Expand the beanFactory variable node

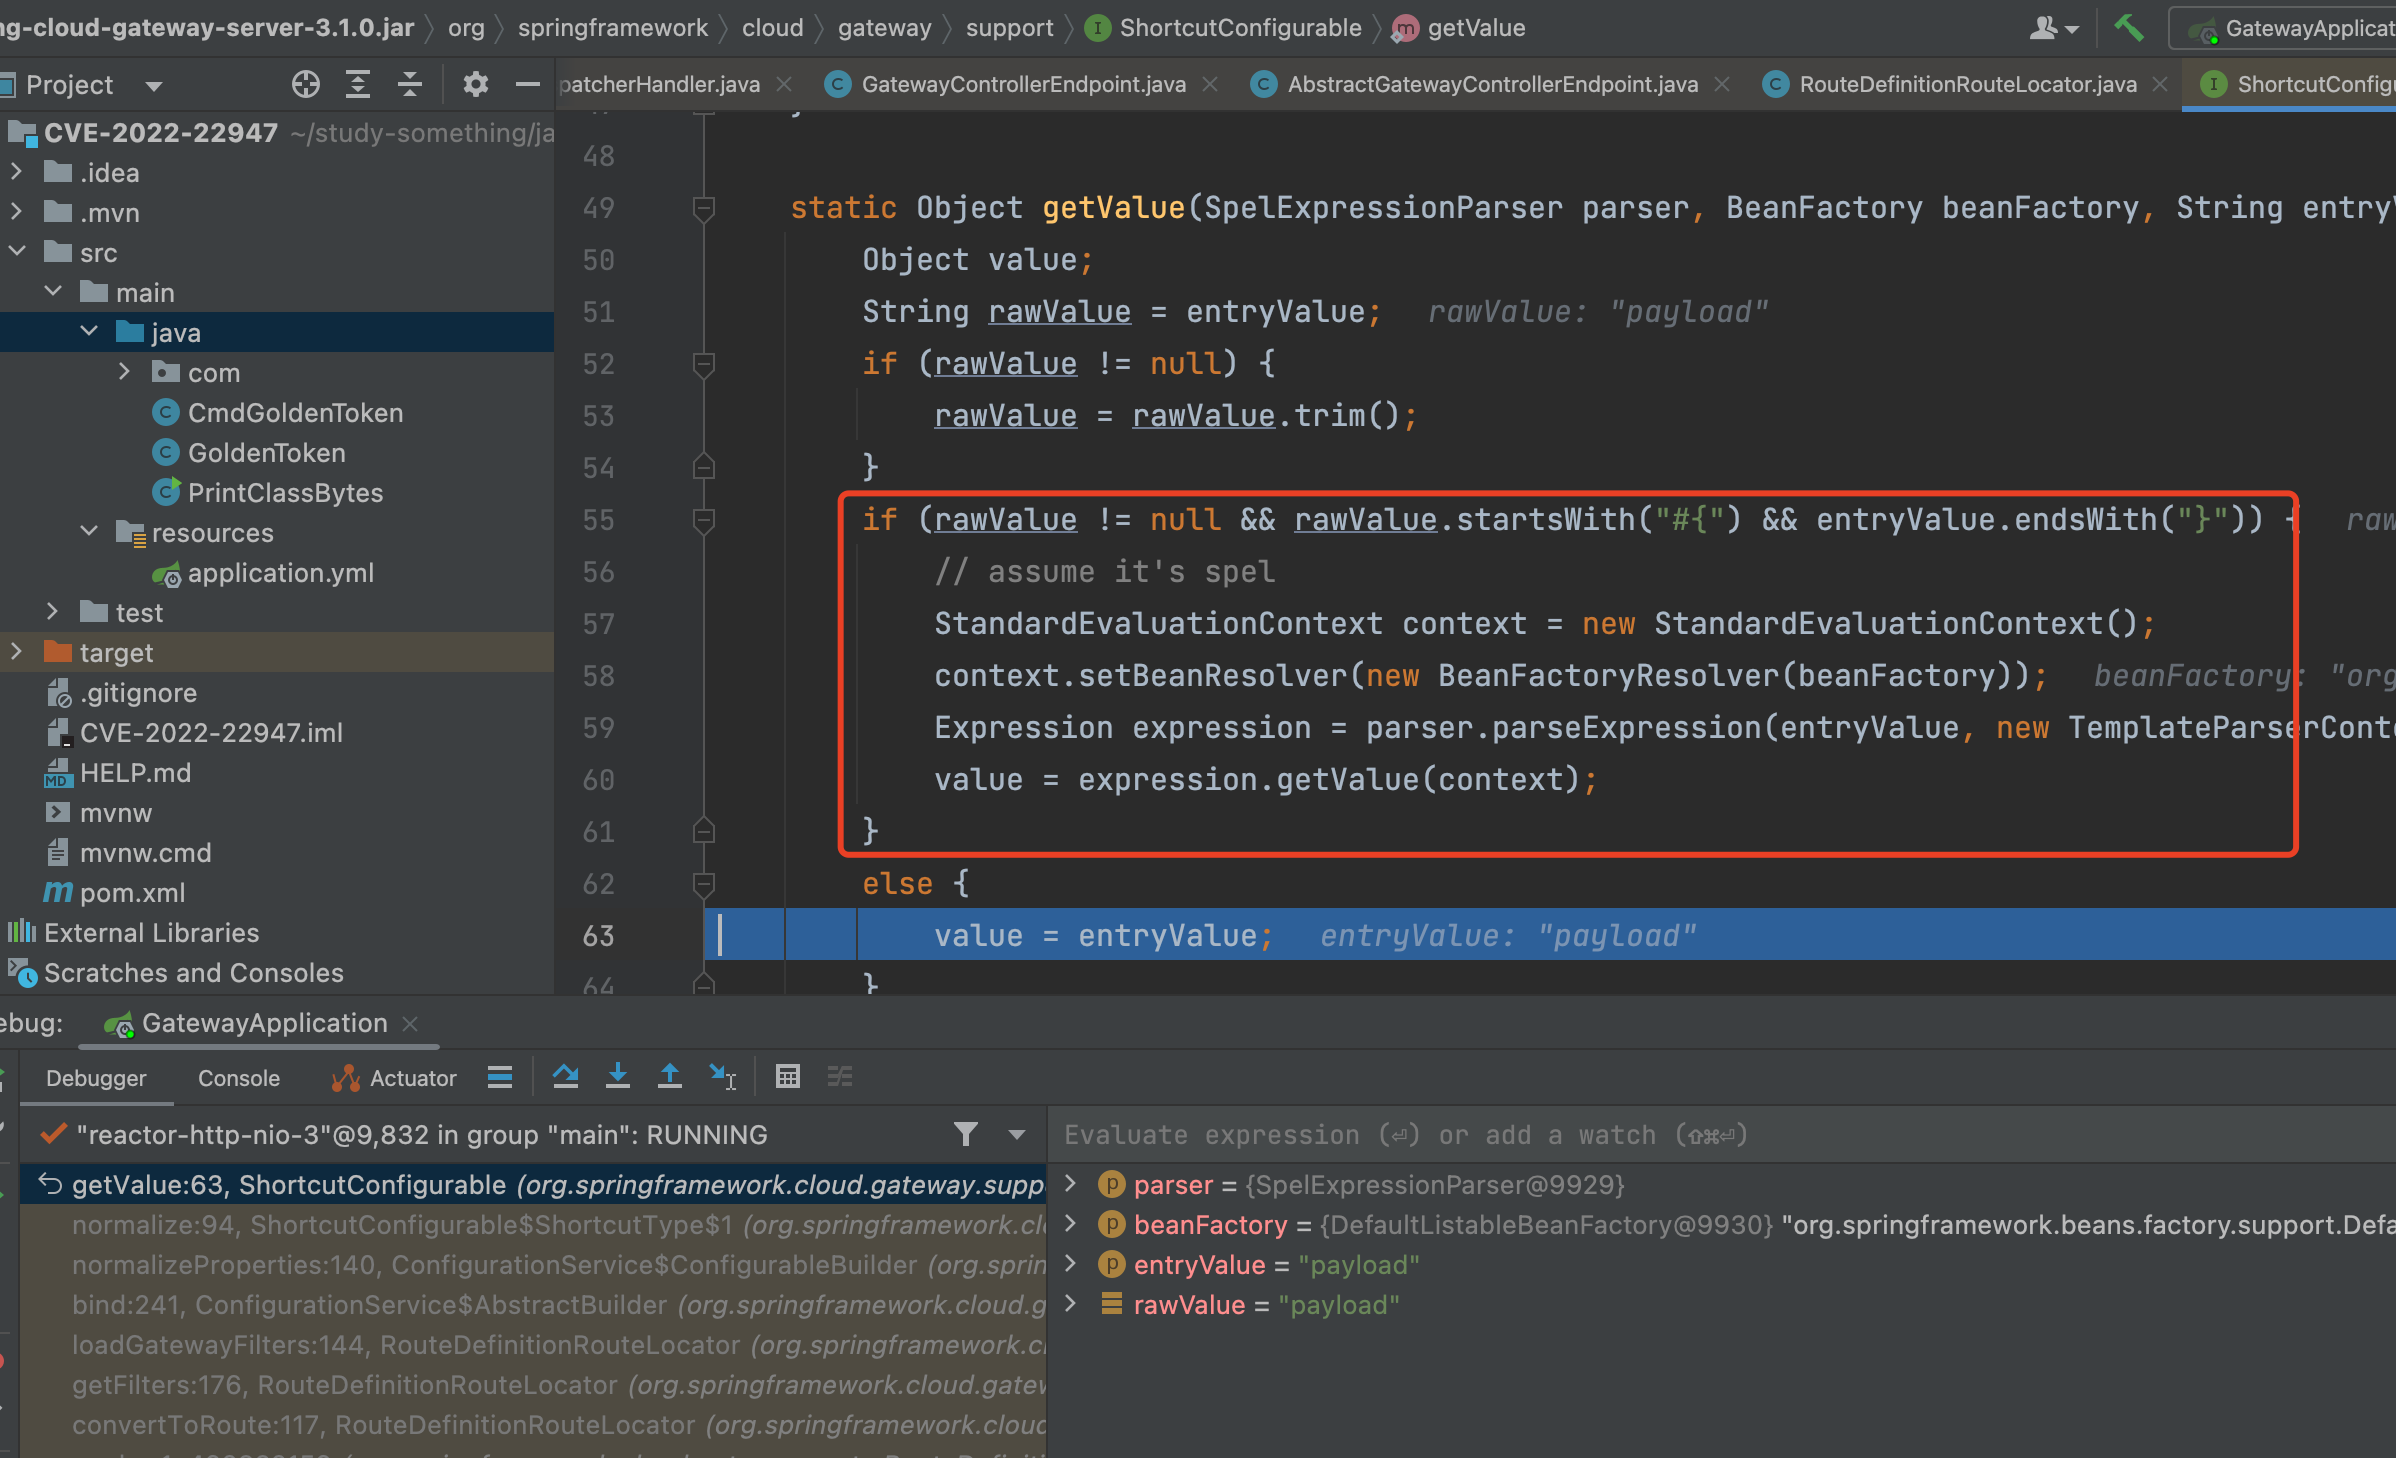click(x=1071, y=1224)
